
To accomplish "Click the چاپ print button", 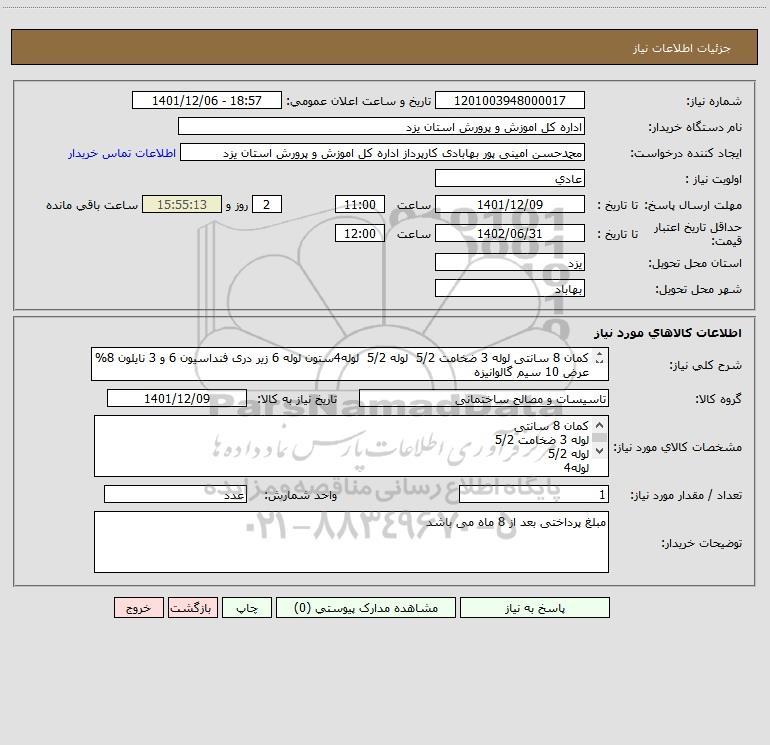I will tap(247, 608).
